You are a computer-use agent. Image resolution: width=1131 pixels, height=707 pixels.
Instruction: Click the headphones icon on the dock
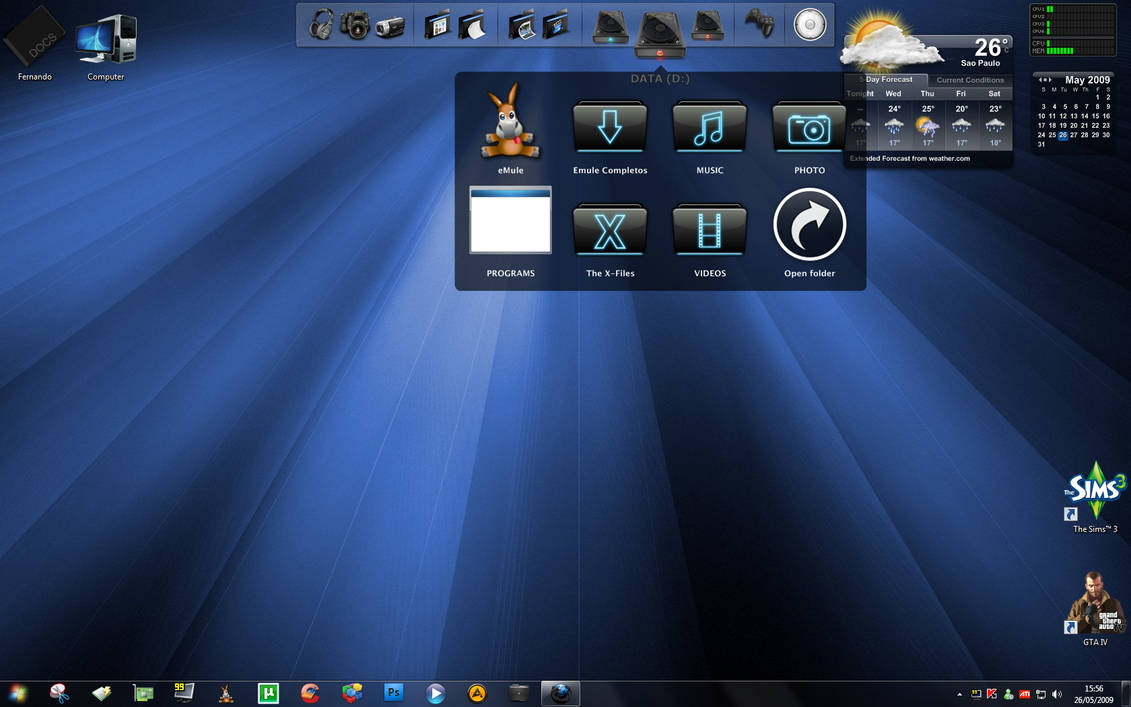pyautogui.click(x=321, y=24)
